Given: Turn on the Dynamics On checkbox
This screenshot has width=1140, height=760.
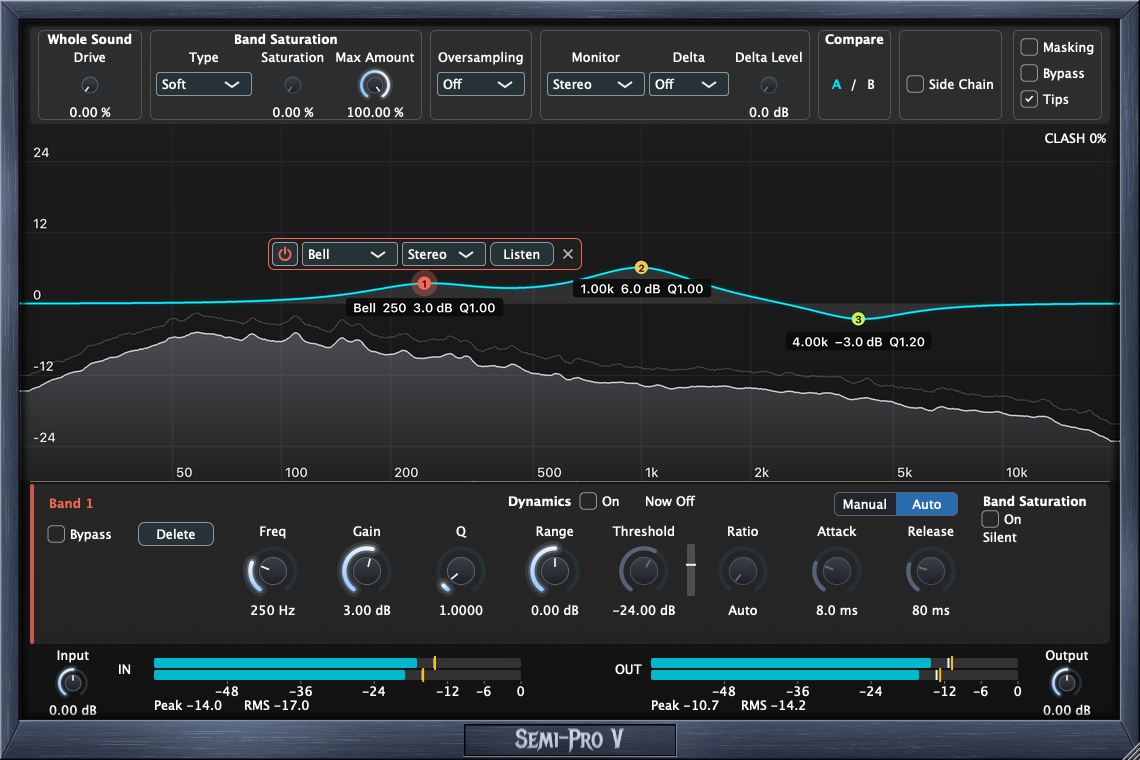Looking at the screenshot, I should coord(588,501).
